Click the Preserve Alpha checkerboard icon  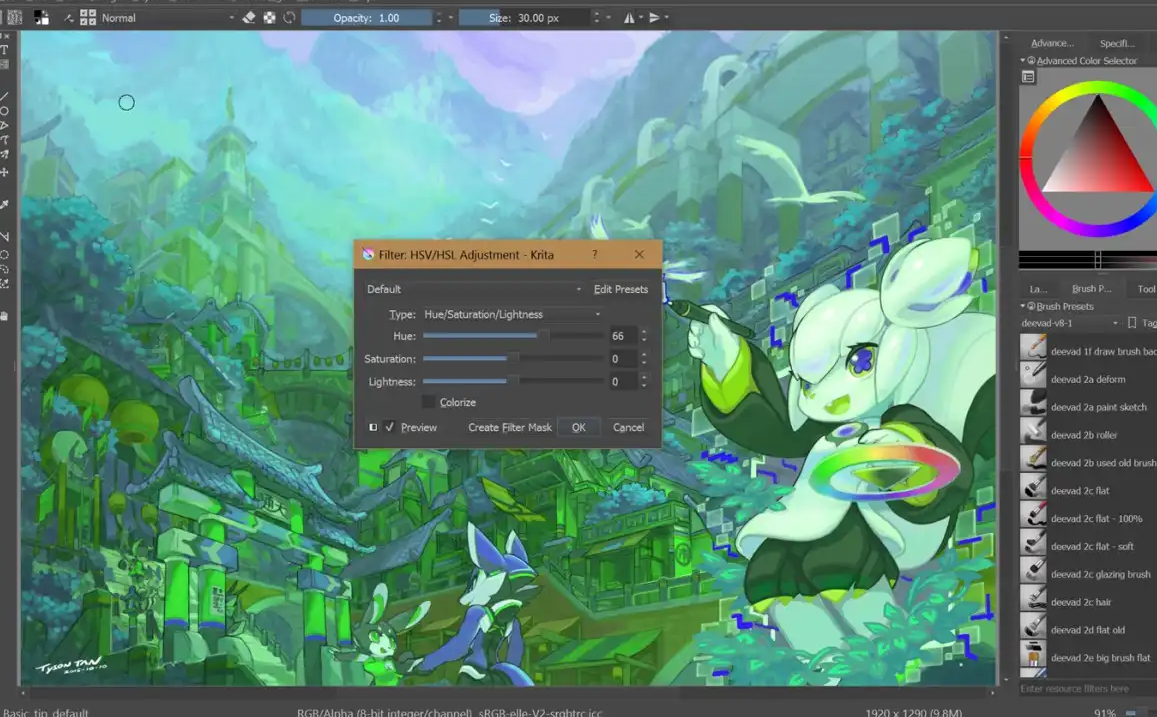click(269, 18)
